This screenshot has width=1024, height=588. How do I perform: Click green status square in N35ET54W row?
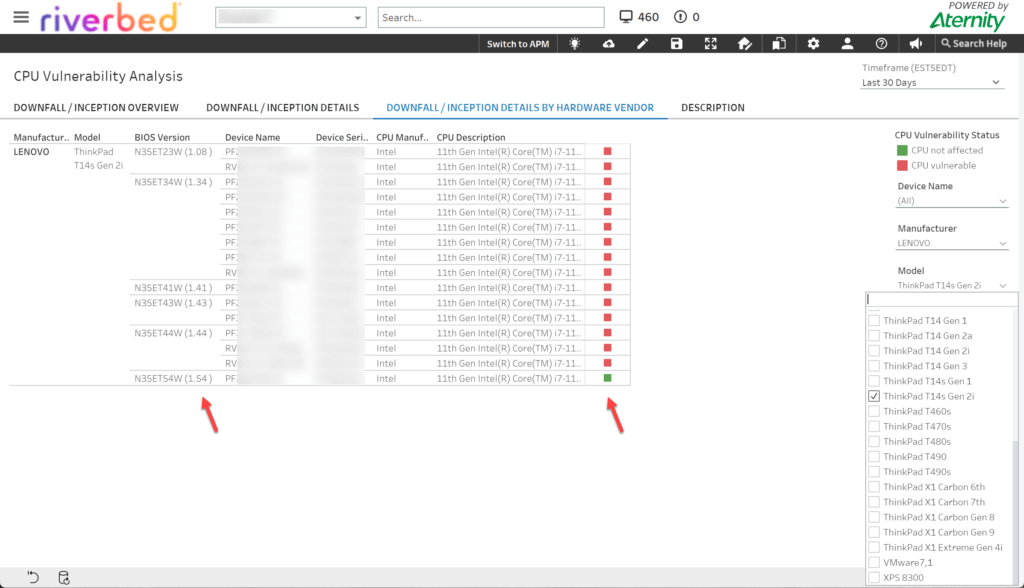(x=608, y=378)
